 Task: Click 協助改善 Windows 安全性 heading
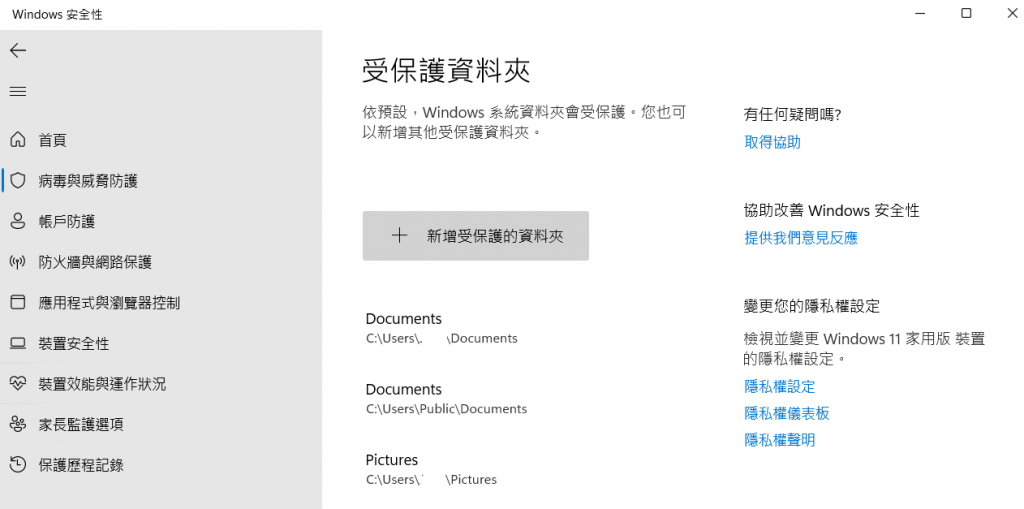(831, 210)
